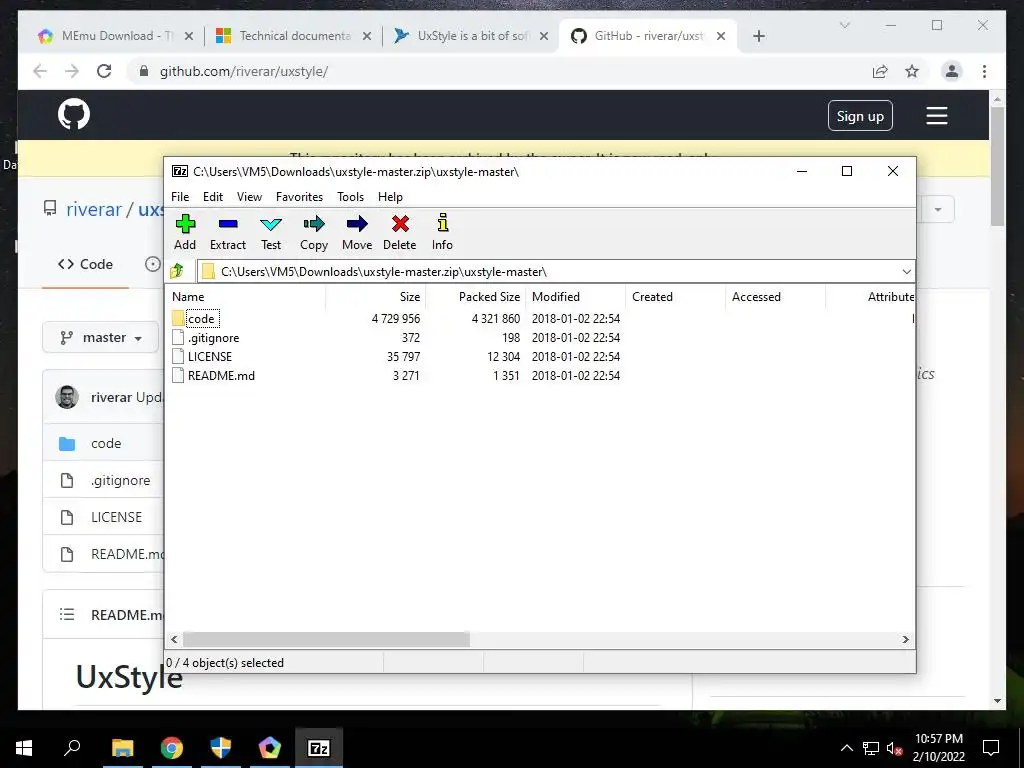Open the Help menu in 7-Zip
1024x768 pixels.
390,197
